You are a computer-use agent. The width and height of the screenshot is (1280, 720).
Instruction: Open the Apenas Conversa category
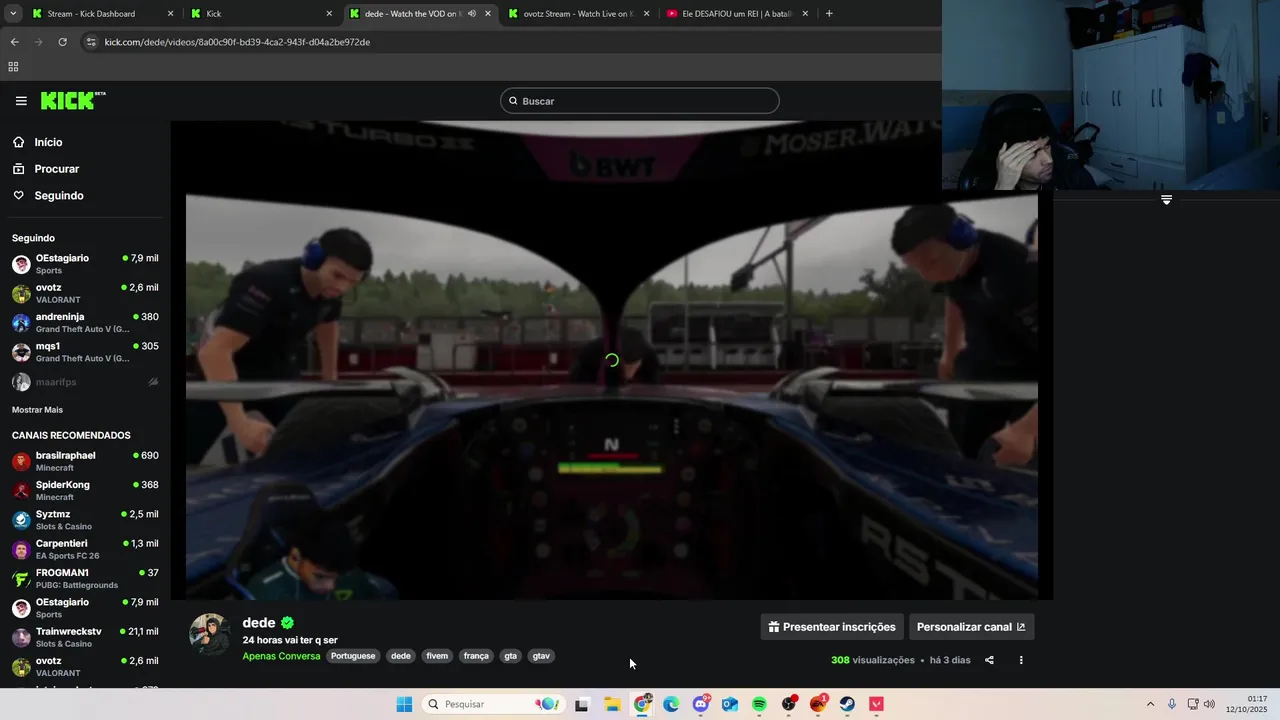tap(281, 656)
